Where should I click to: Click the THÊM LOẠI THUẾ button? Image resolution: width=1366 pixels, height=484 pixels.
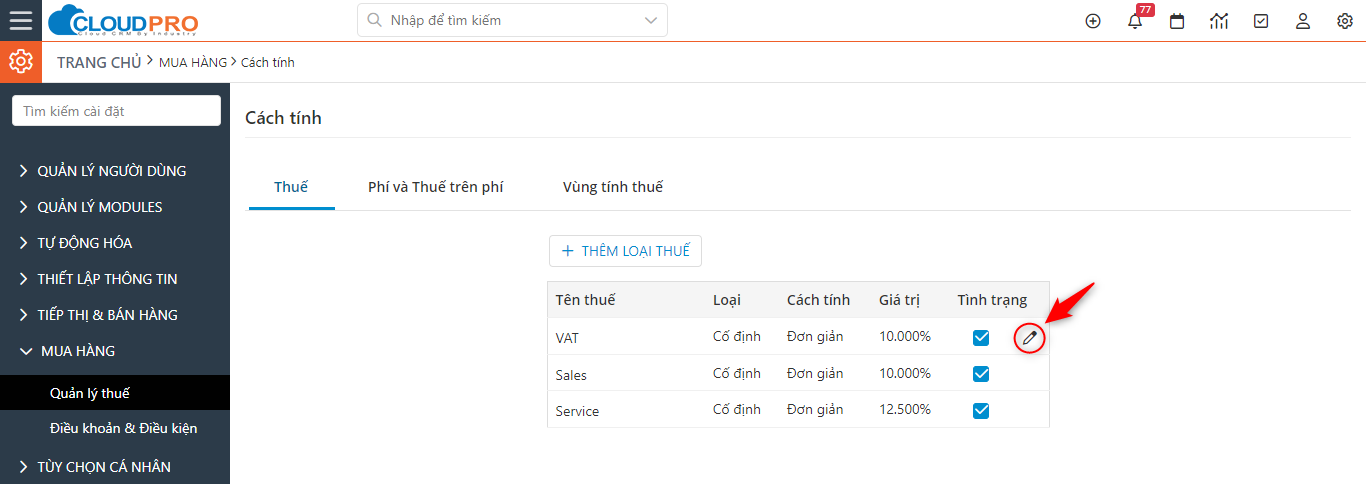pyautogui.click(x=625, y=251)
